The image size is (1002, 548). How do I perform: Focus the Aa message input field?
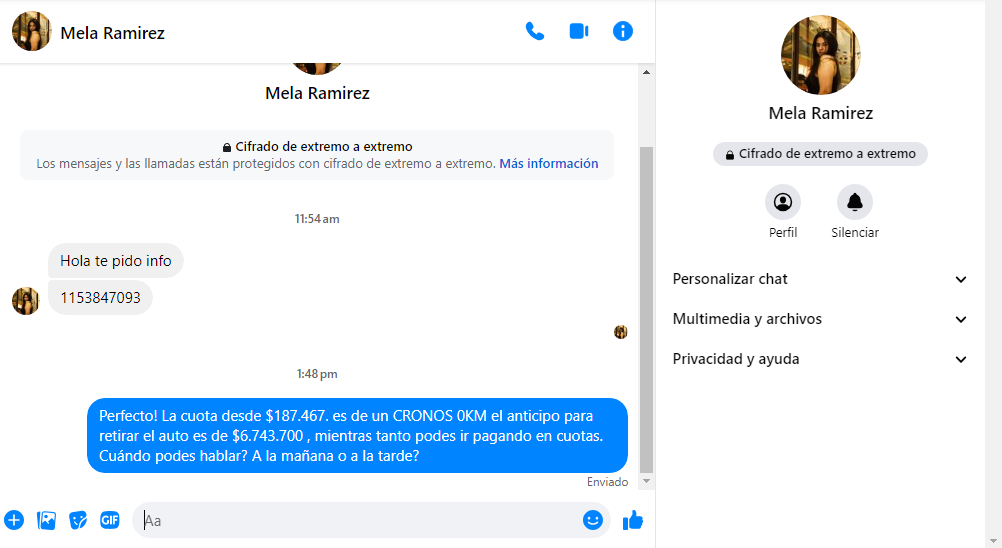point(358,520)
